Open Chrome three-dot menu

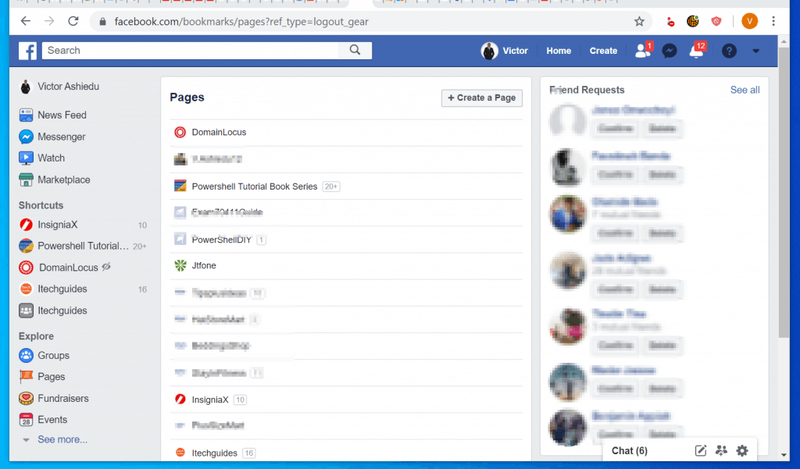tap(773, 21)
